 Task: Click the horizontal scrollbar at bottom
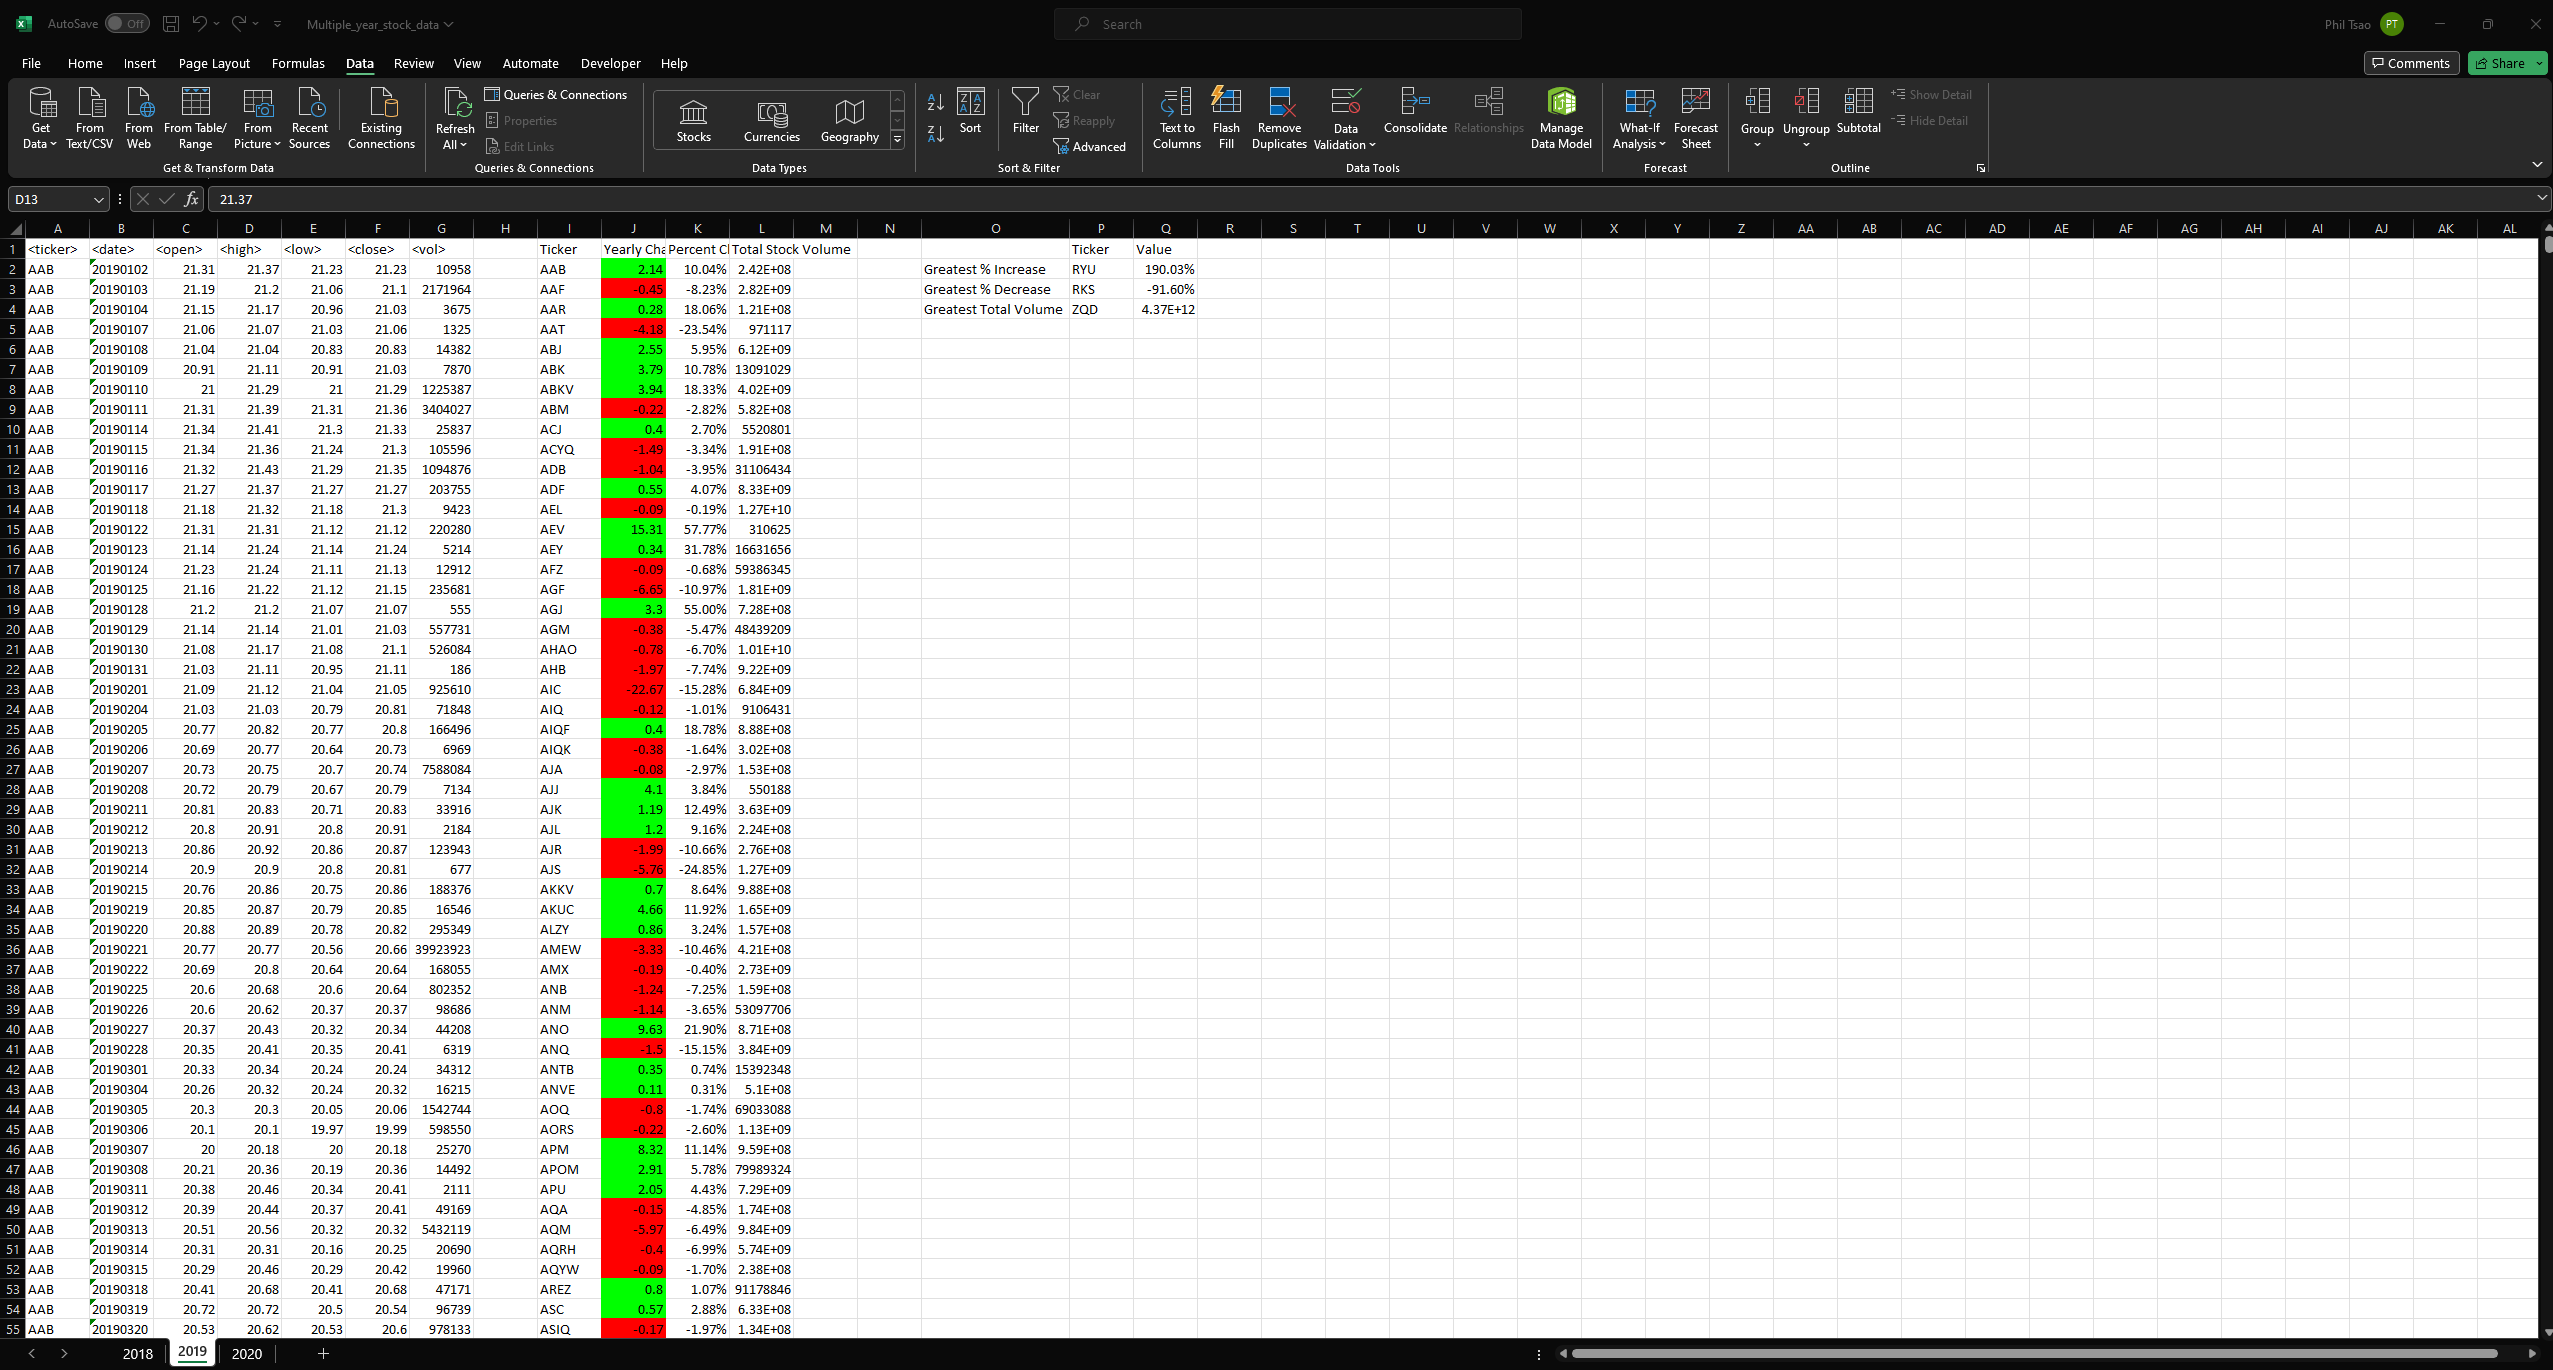tap(2034, 1353)
